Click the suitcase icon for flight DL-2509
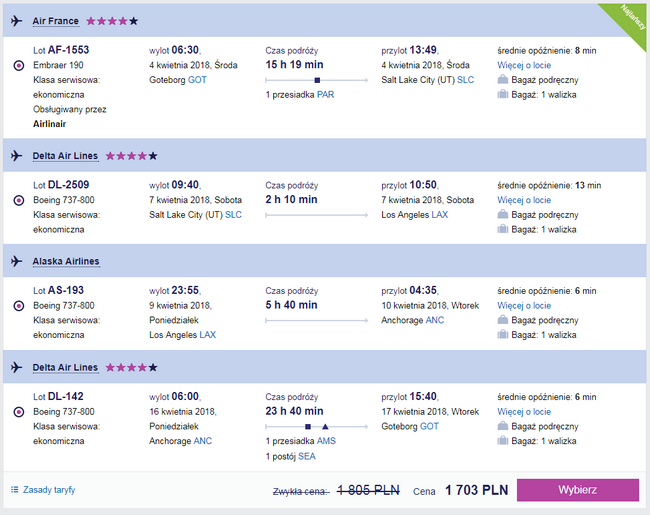Screen dimensions: 650x515 point(502,229)
